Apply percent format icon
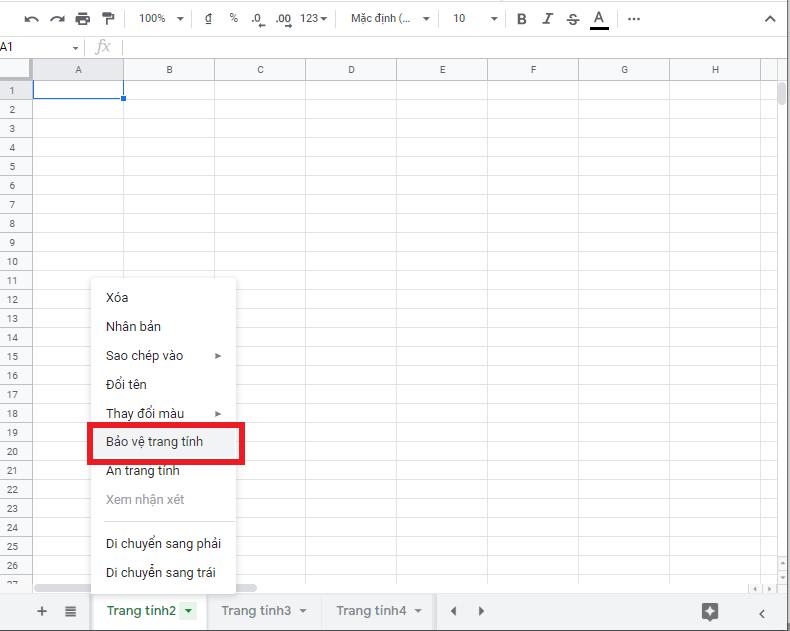 [233, 19]
